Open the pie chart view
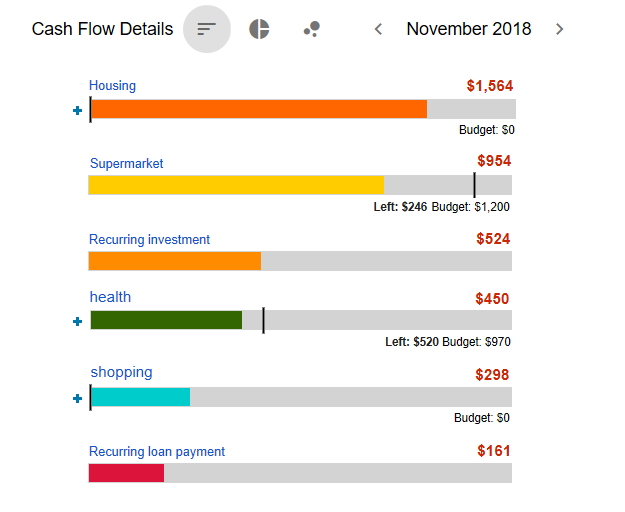 pyautogui.click(x=259, y=29)
